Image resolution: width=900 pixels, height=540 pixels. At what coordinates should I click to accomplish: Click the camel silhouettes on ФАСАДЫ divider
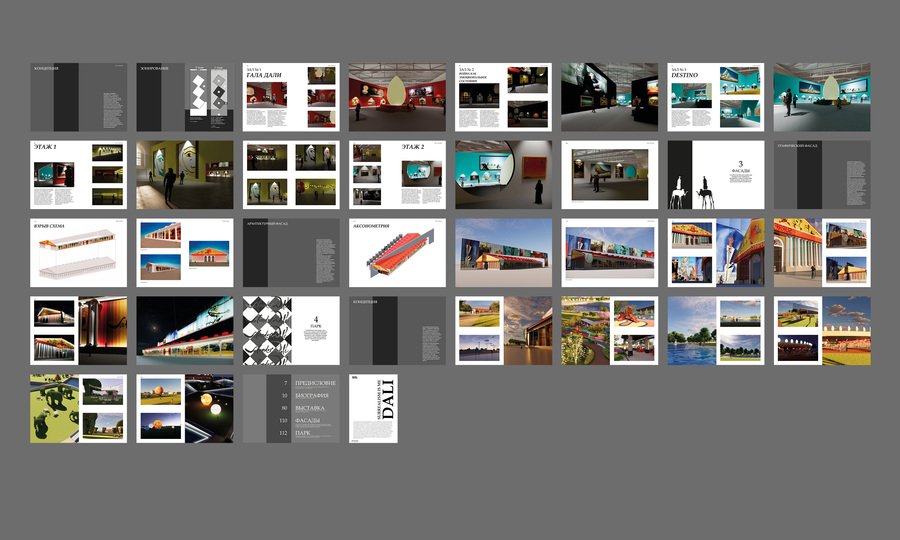(x=692, y=192)
